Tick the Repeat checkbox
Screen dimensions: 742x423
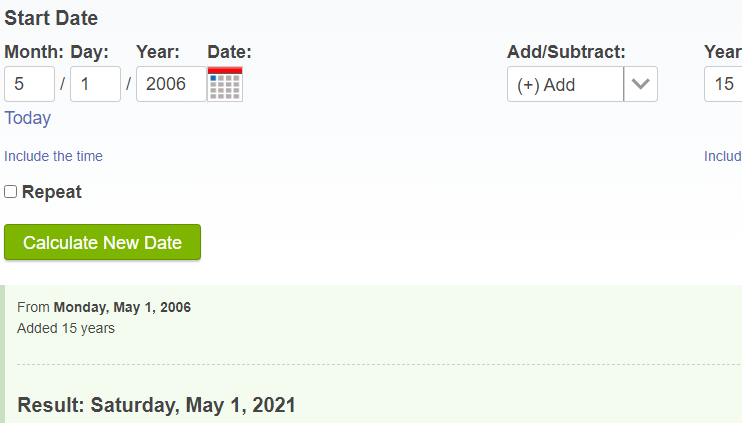point(10,192)
